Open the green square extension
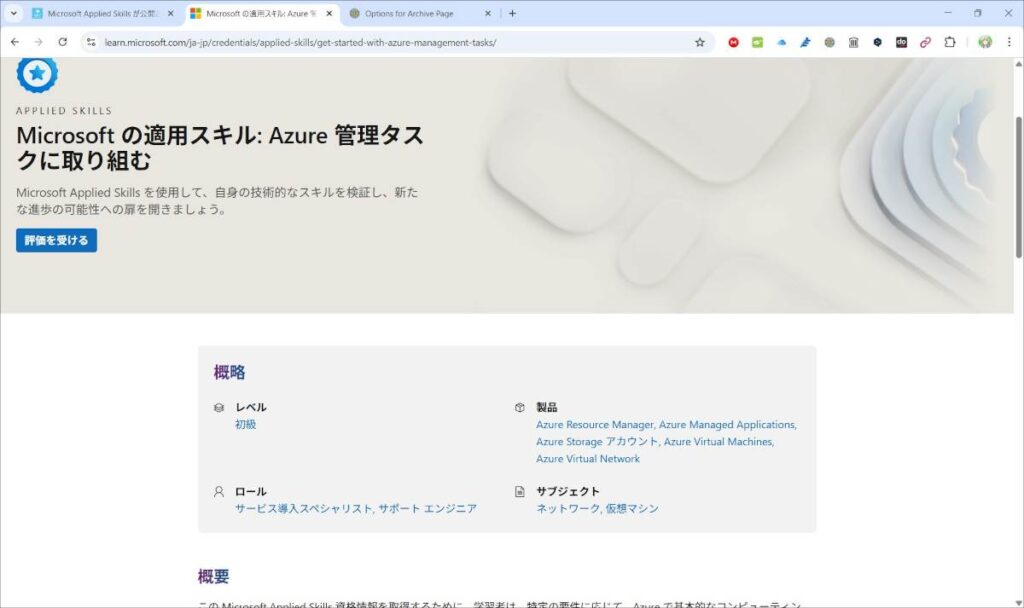The height and width of the screenshot is (608, 1024). point(758,42)
